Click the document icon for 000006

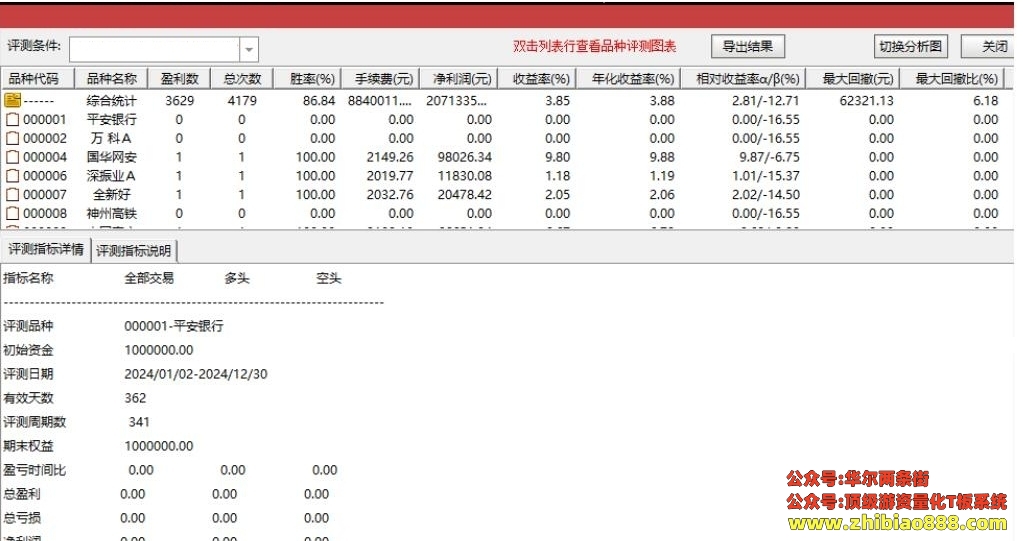(x=12, y=176)
